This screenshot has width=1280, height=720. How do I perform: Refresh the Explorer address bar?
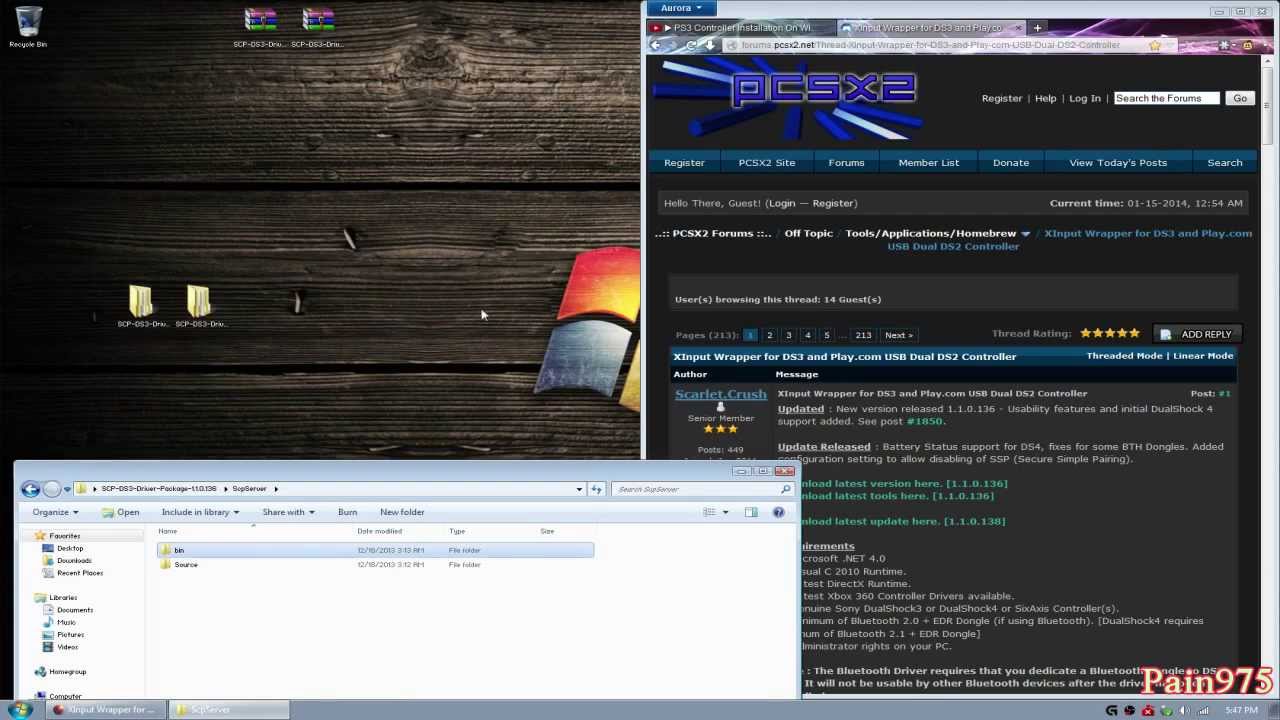(x=597, y=489)
